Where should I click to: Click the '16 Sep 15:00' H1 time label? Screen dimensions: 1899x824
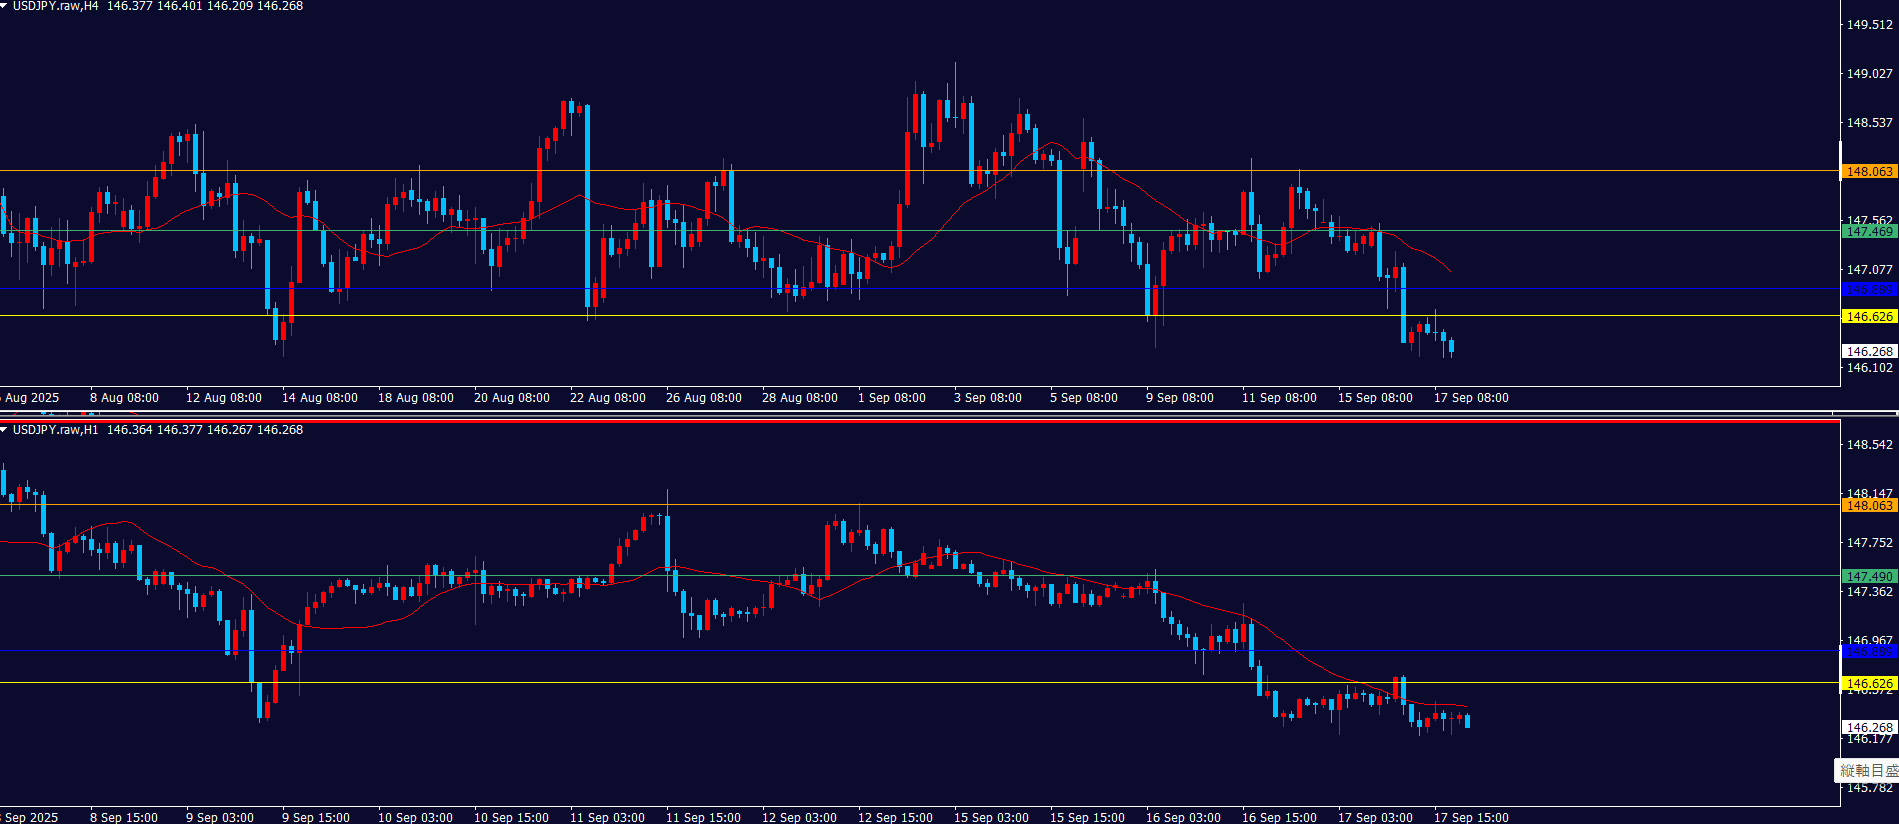tap(1279, 818)
